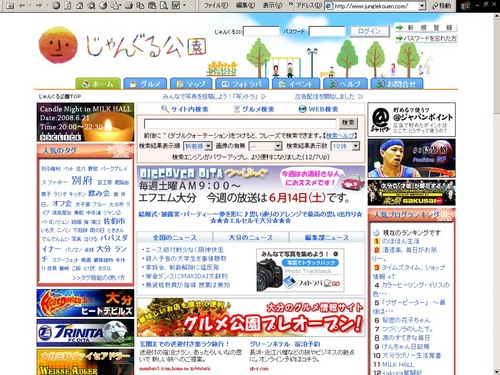The width and height of the screenshot is (500, 375).
Task: Click the Print icon in browser toolbar
Action: click(129, 6)
